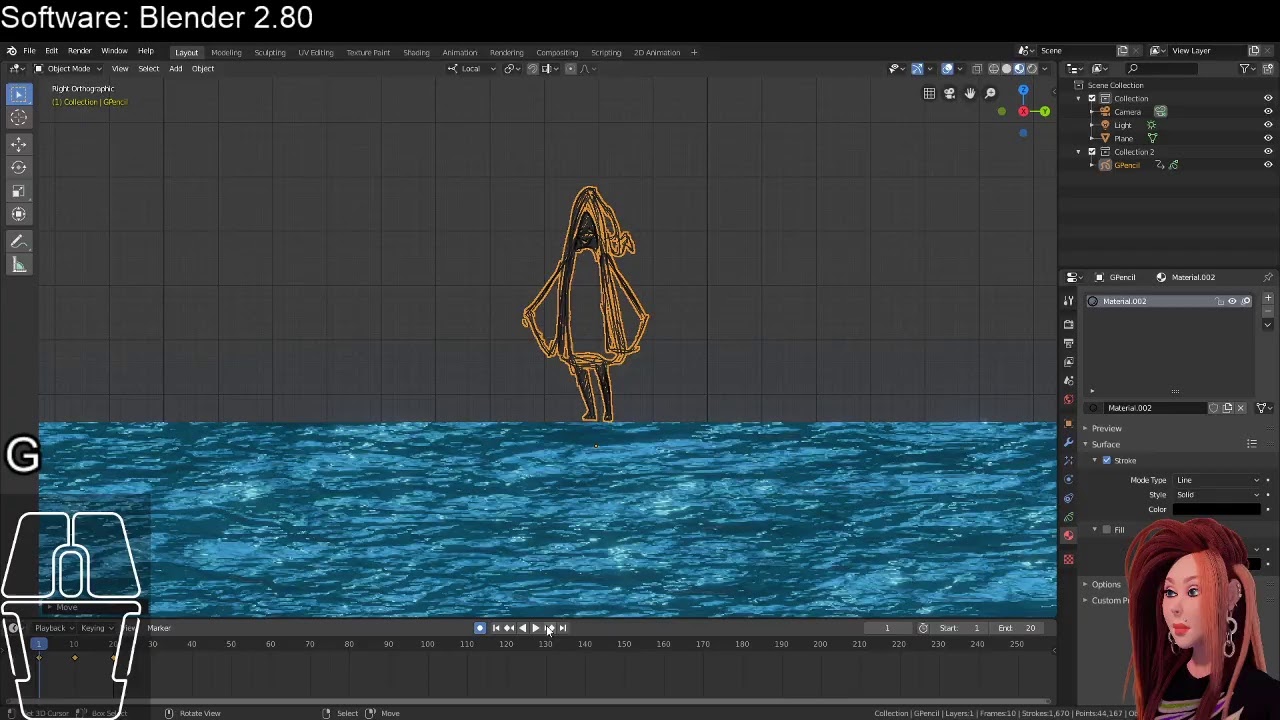
Task: Activate the Rotate tool in toolbar
Action: pyautogui.click(x=19, y=167)
